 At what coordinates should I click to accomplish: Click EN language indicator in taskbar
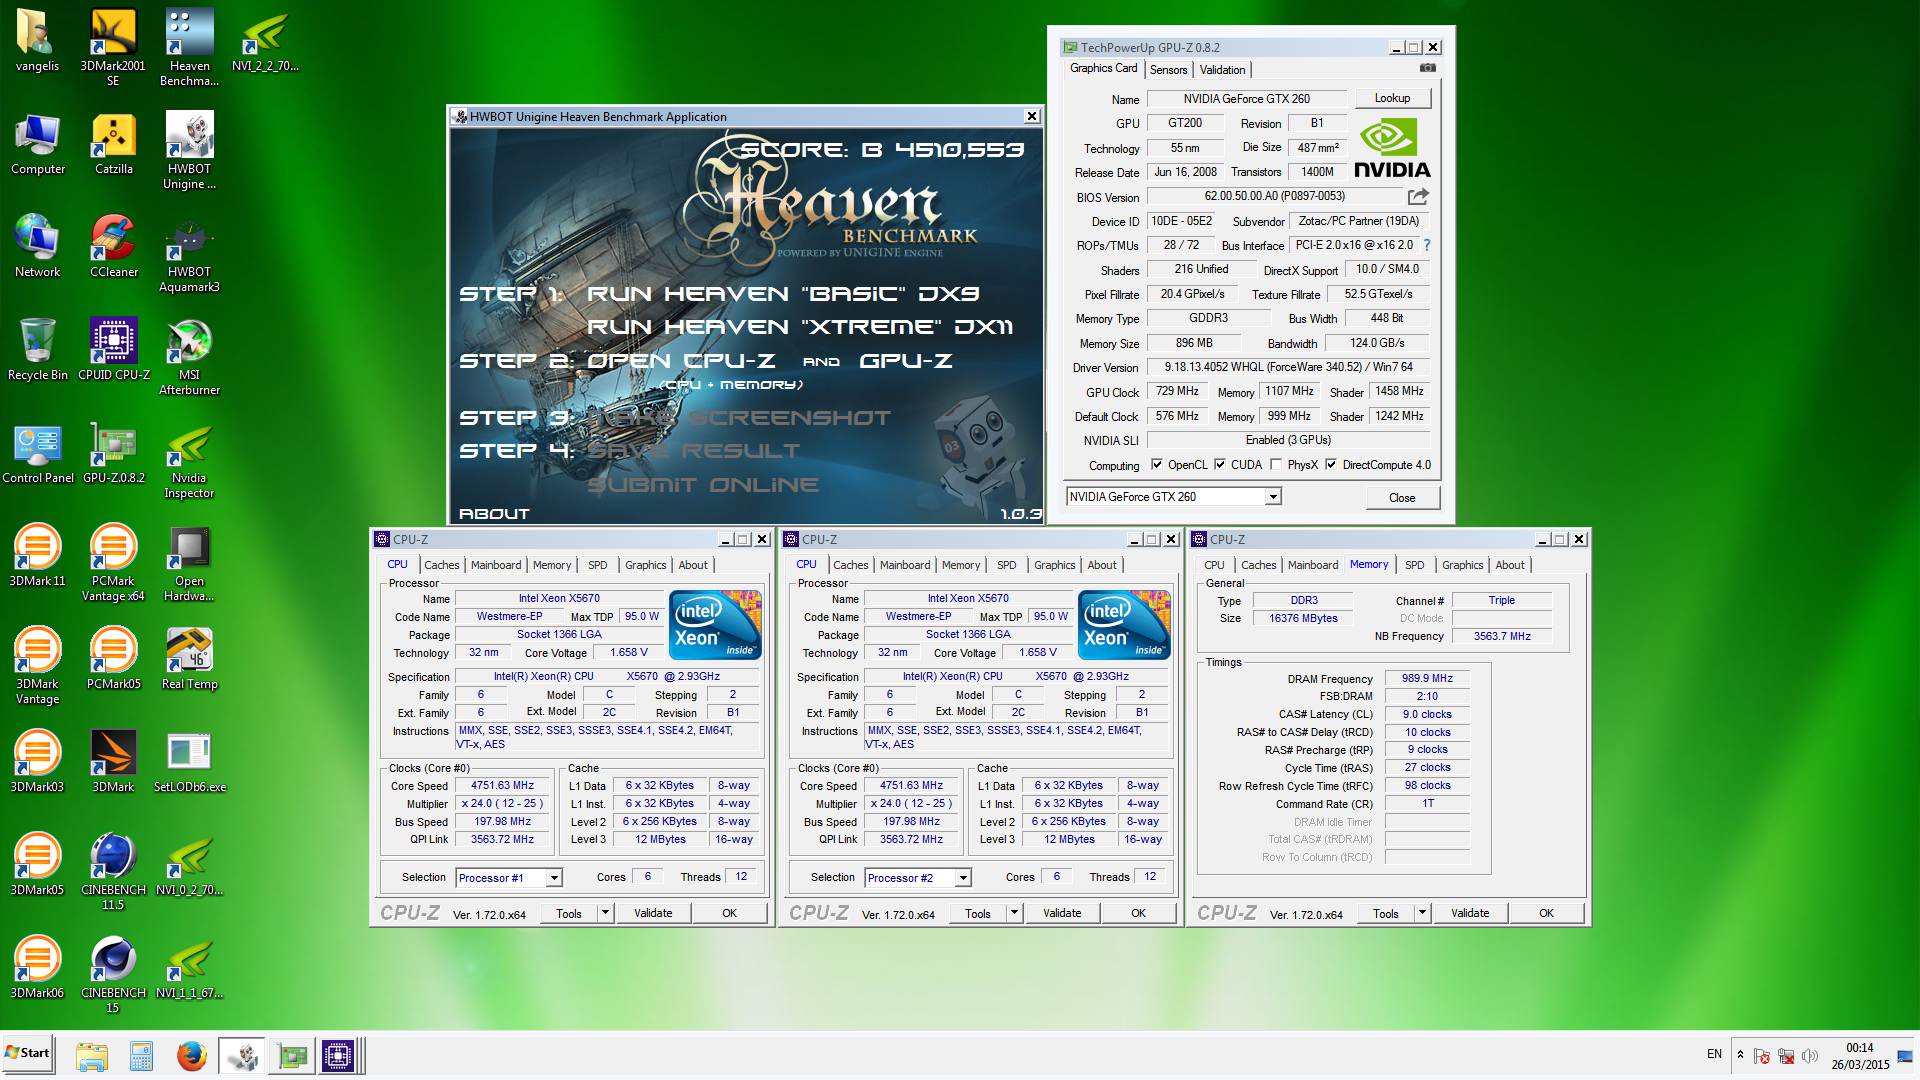pos(1714,1054)
